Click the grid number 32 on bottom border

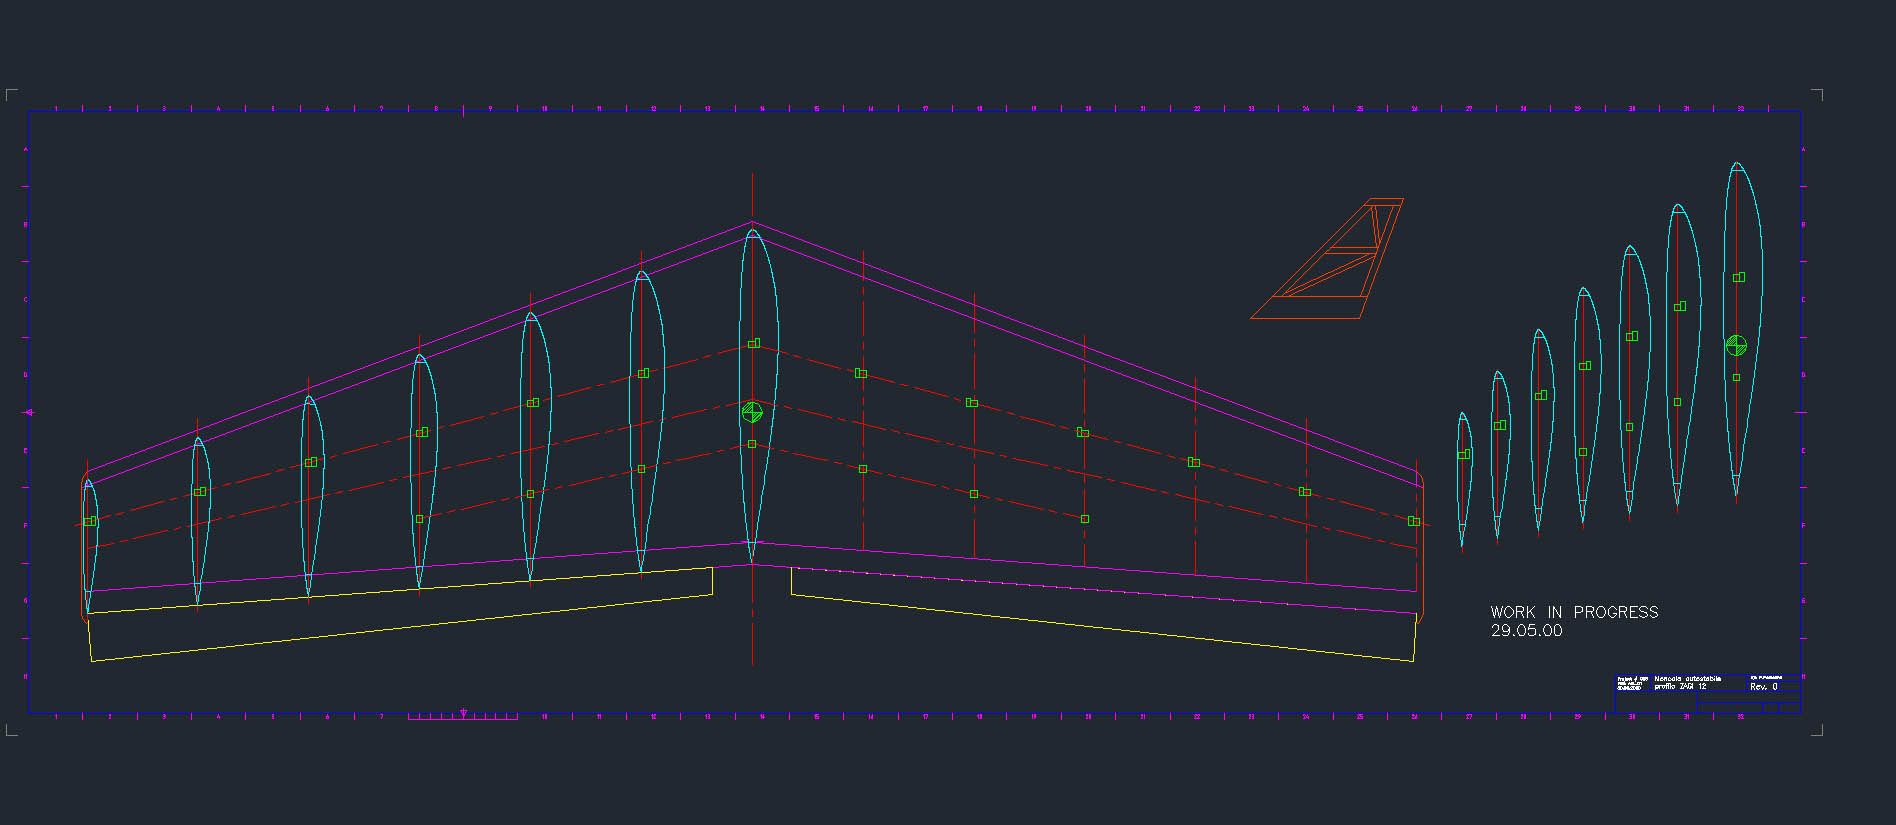(x=1740, y=717)
